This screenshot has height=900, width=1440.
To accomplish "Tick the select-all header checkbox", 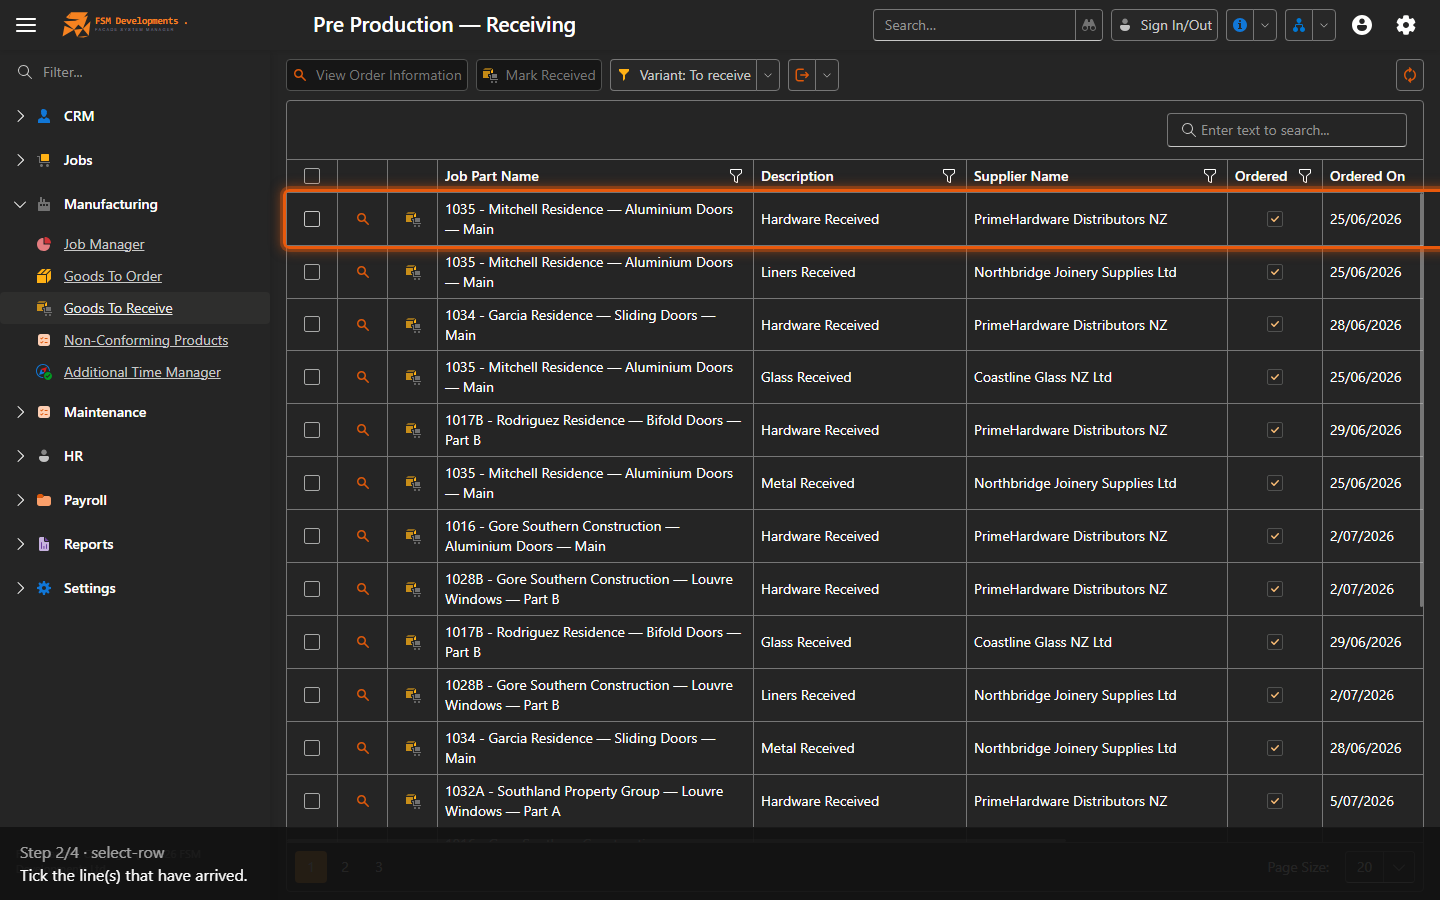I will click(312, 176).
